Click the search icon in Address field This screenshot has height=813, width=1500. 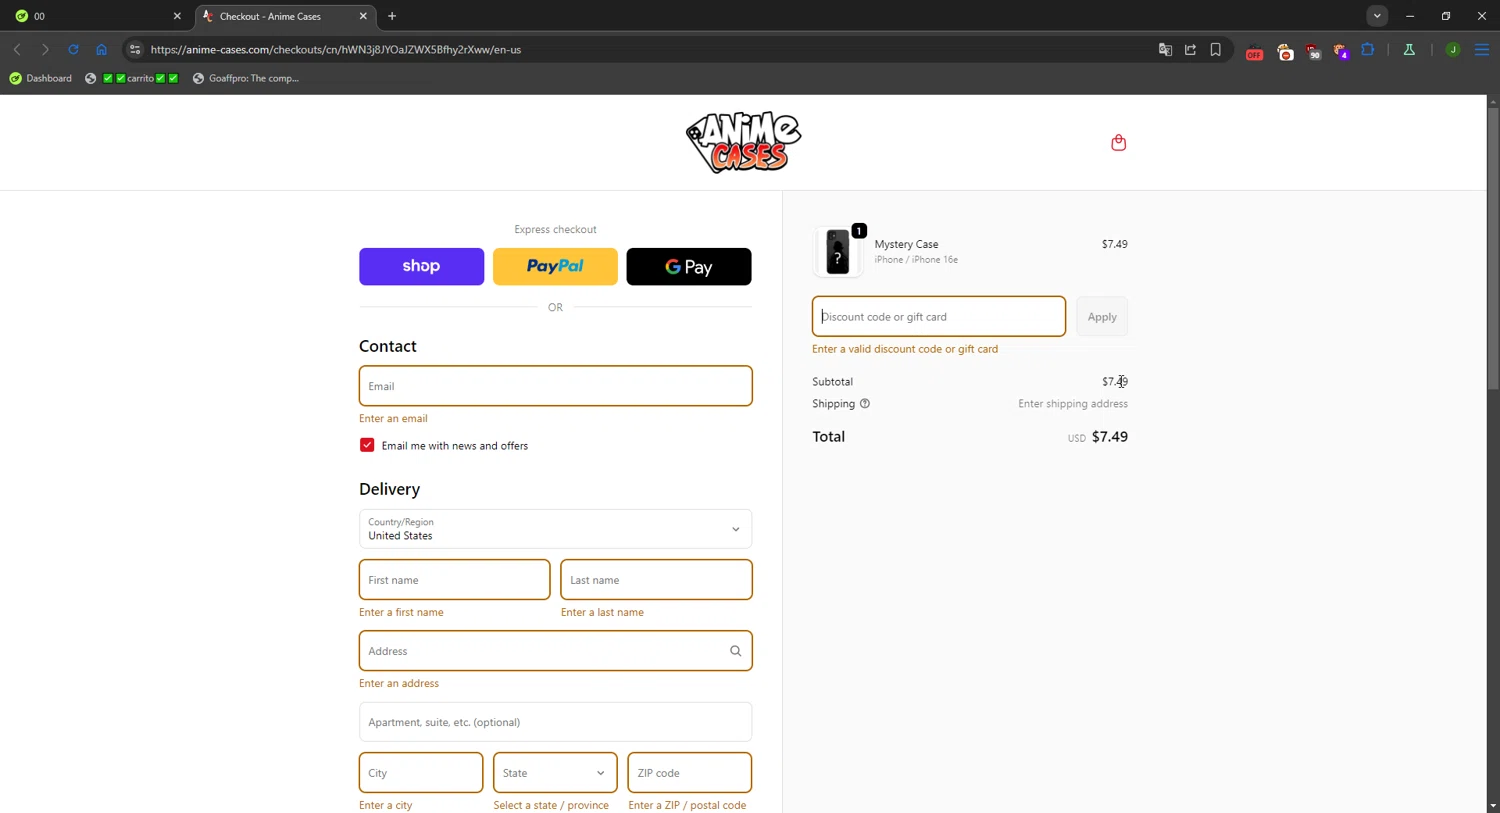735,651
